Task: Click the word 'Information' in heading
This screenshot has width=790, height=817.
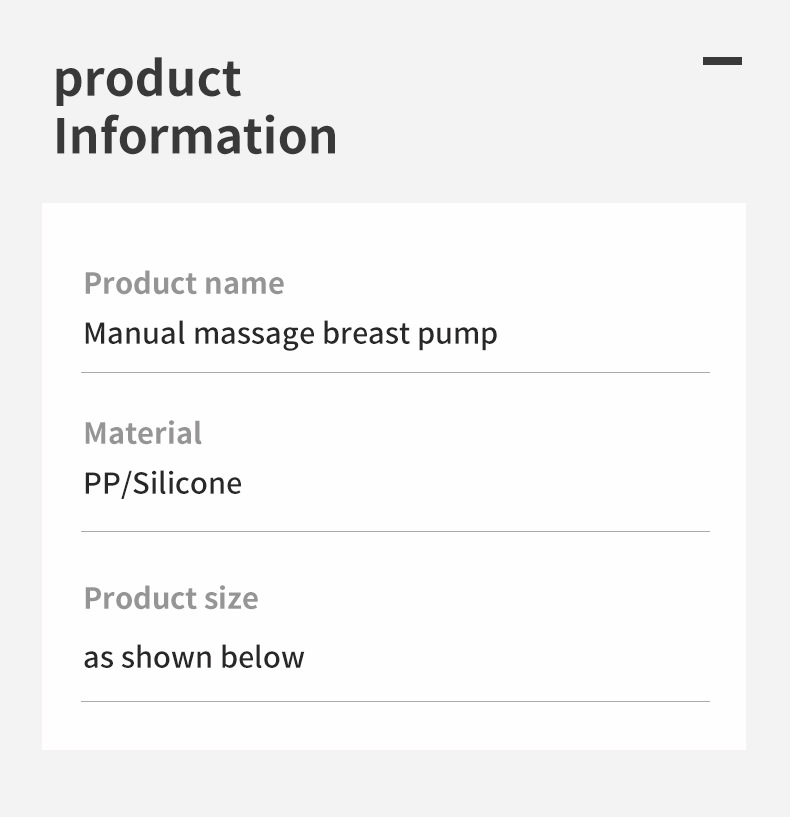Action: (x=195, y=136)
